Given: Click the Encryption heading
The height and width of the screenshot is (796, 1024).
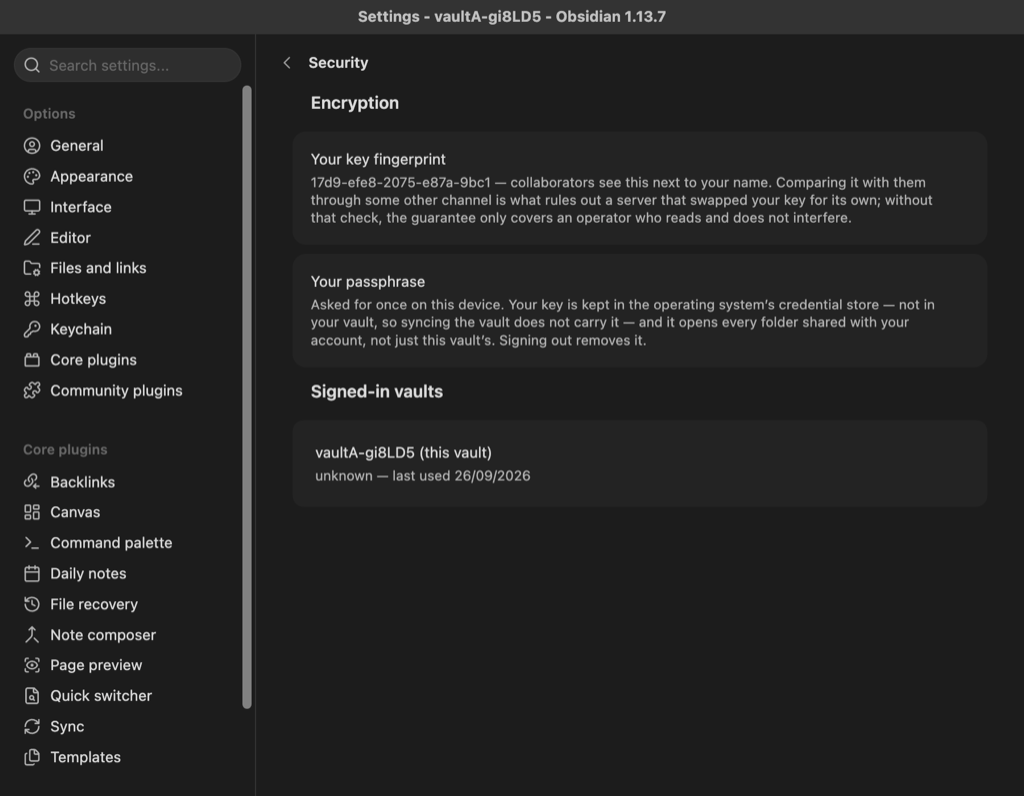Looking at the screenshot, I should tap(355, 103).
